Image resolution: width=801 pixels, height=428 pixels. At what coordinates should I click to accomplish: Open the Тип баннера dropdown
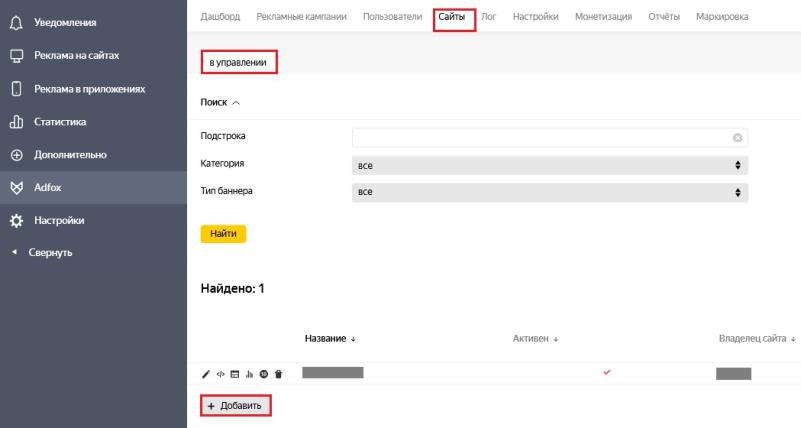pos(550,193)
